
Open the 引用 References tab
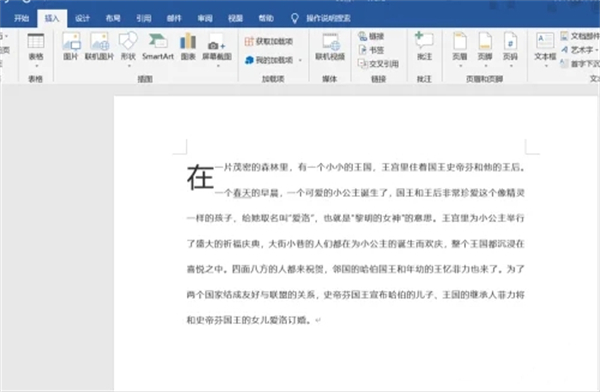point(143,18)
